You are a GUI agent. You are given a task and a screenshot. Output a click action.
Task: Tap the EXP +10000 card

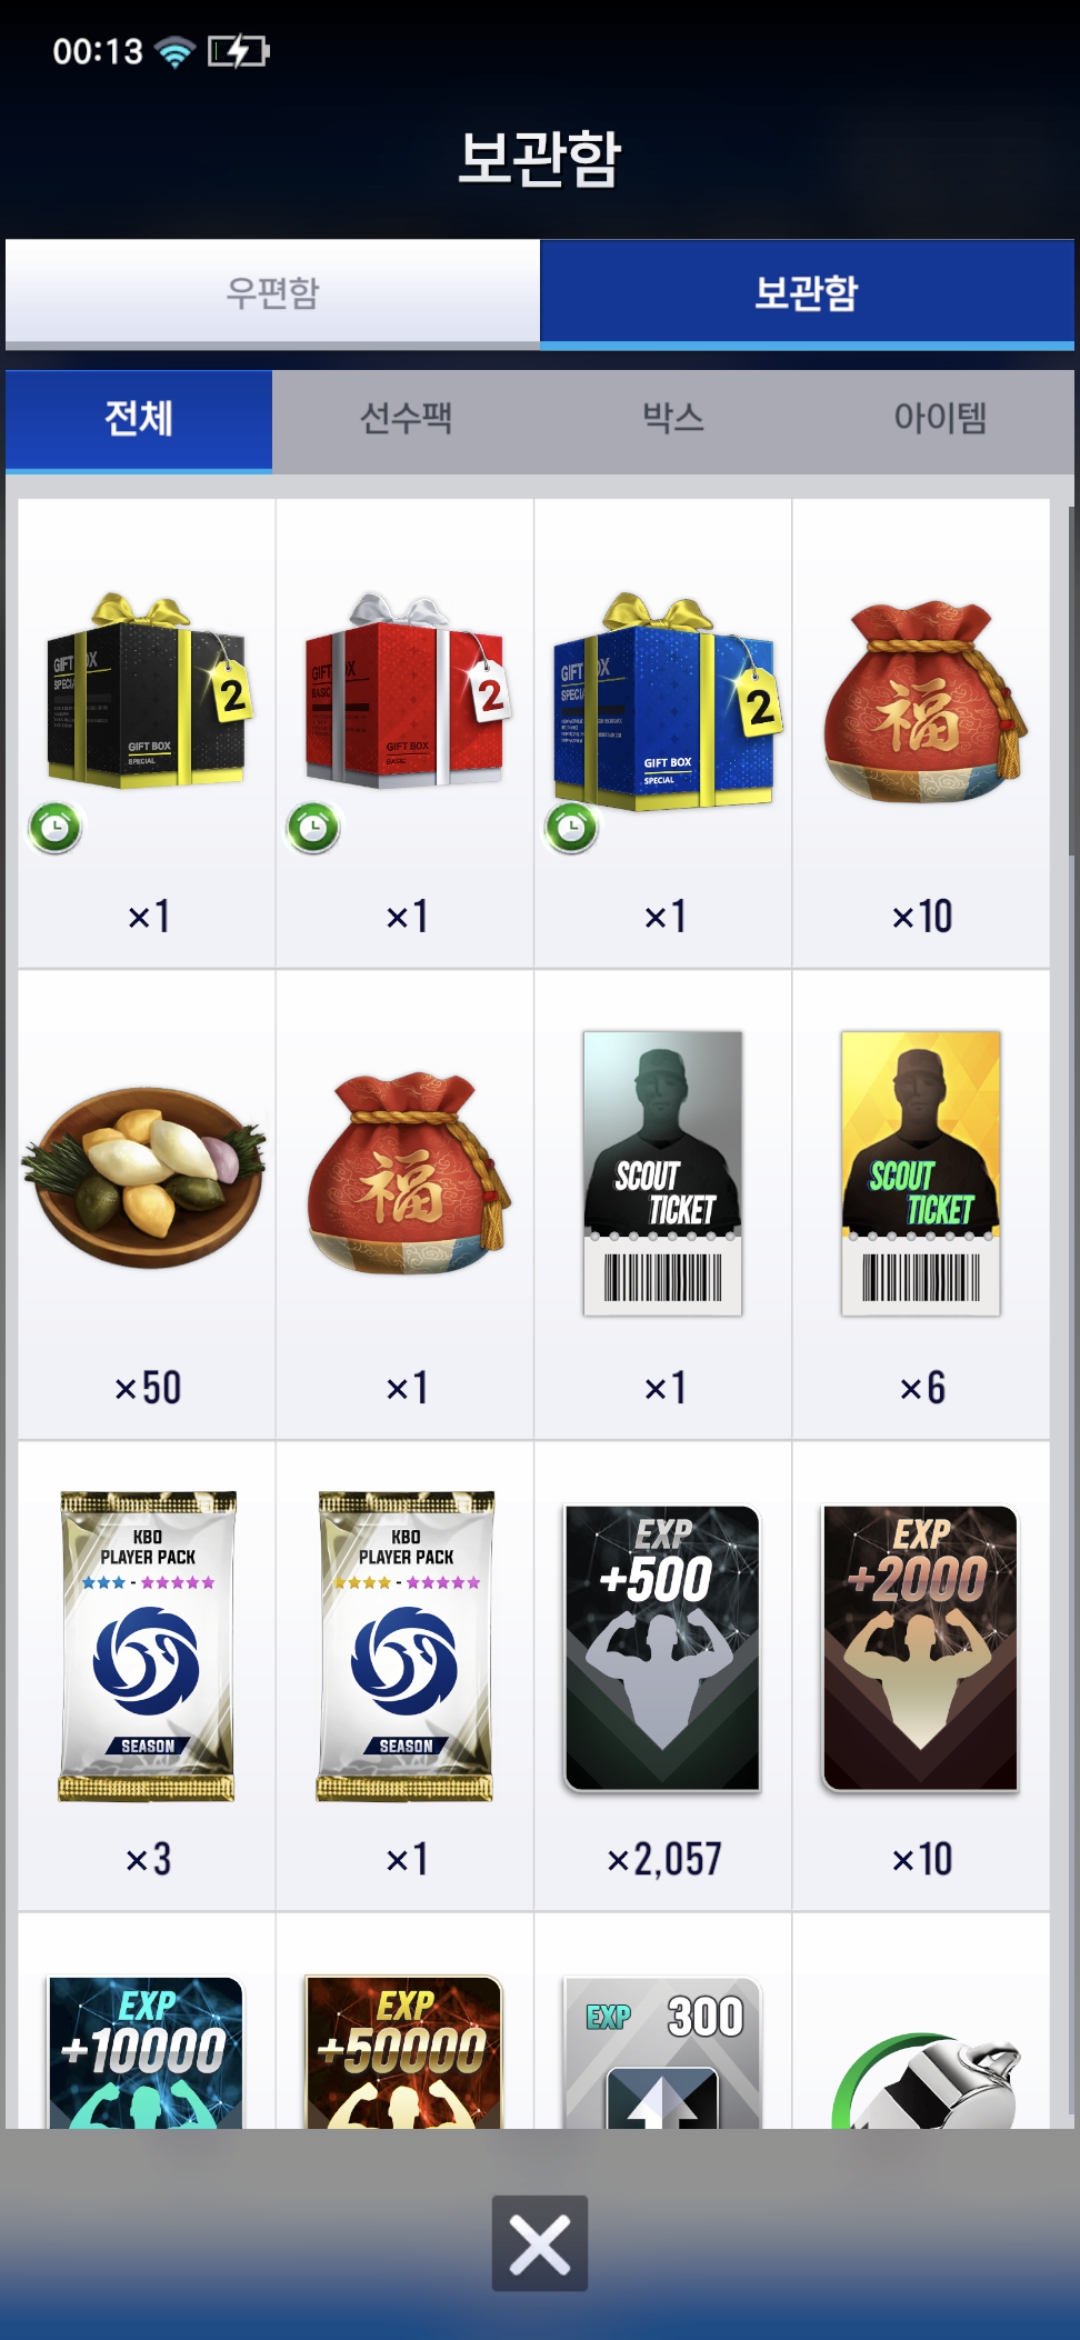(147, 2050)
